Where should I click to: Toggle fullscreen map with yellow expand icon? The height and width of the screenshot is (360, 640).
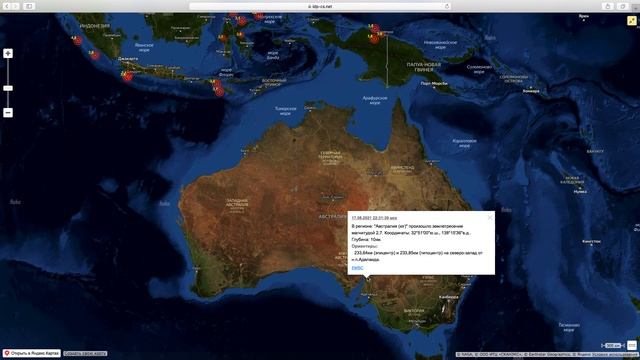coord(632,20)
